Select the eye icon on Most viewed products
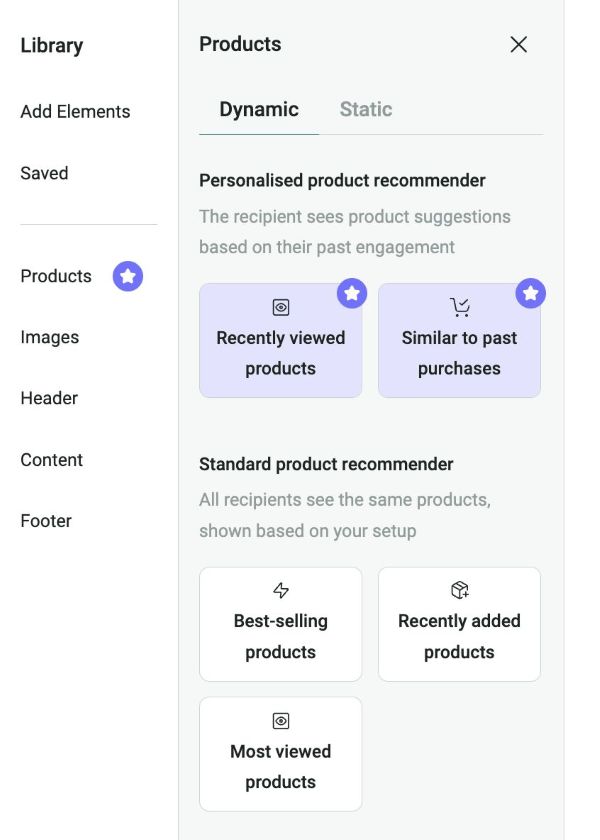Screen dimensions: 600x840 tap(281, 721)
